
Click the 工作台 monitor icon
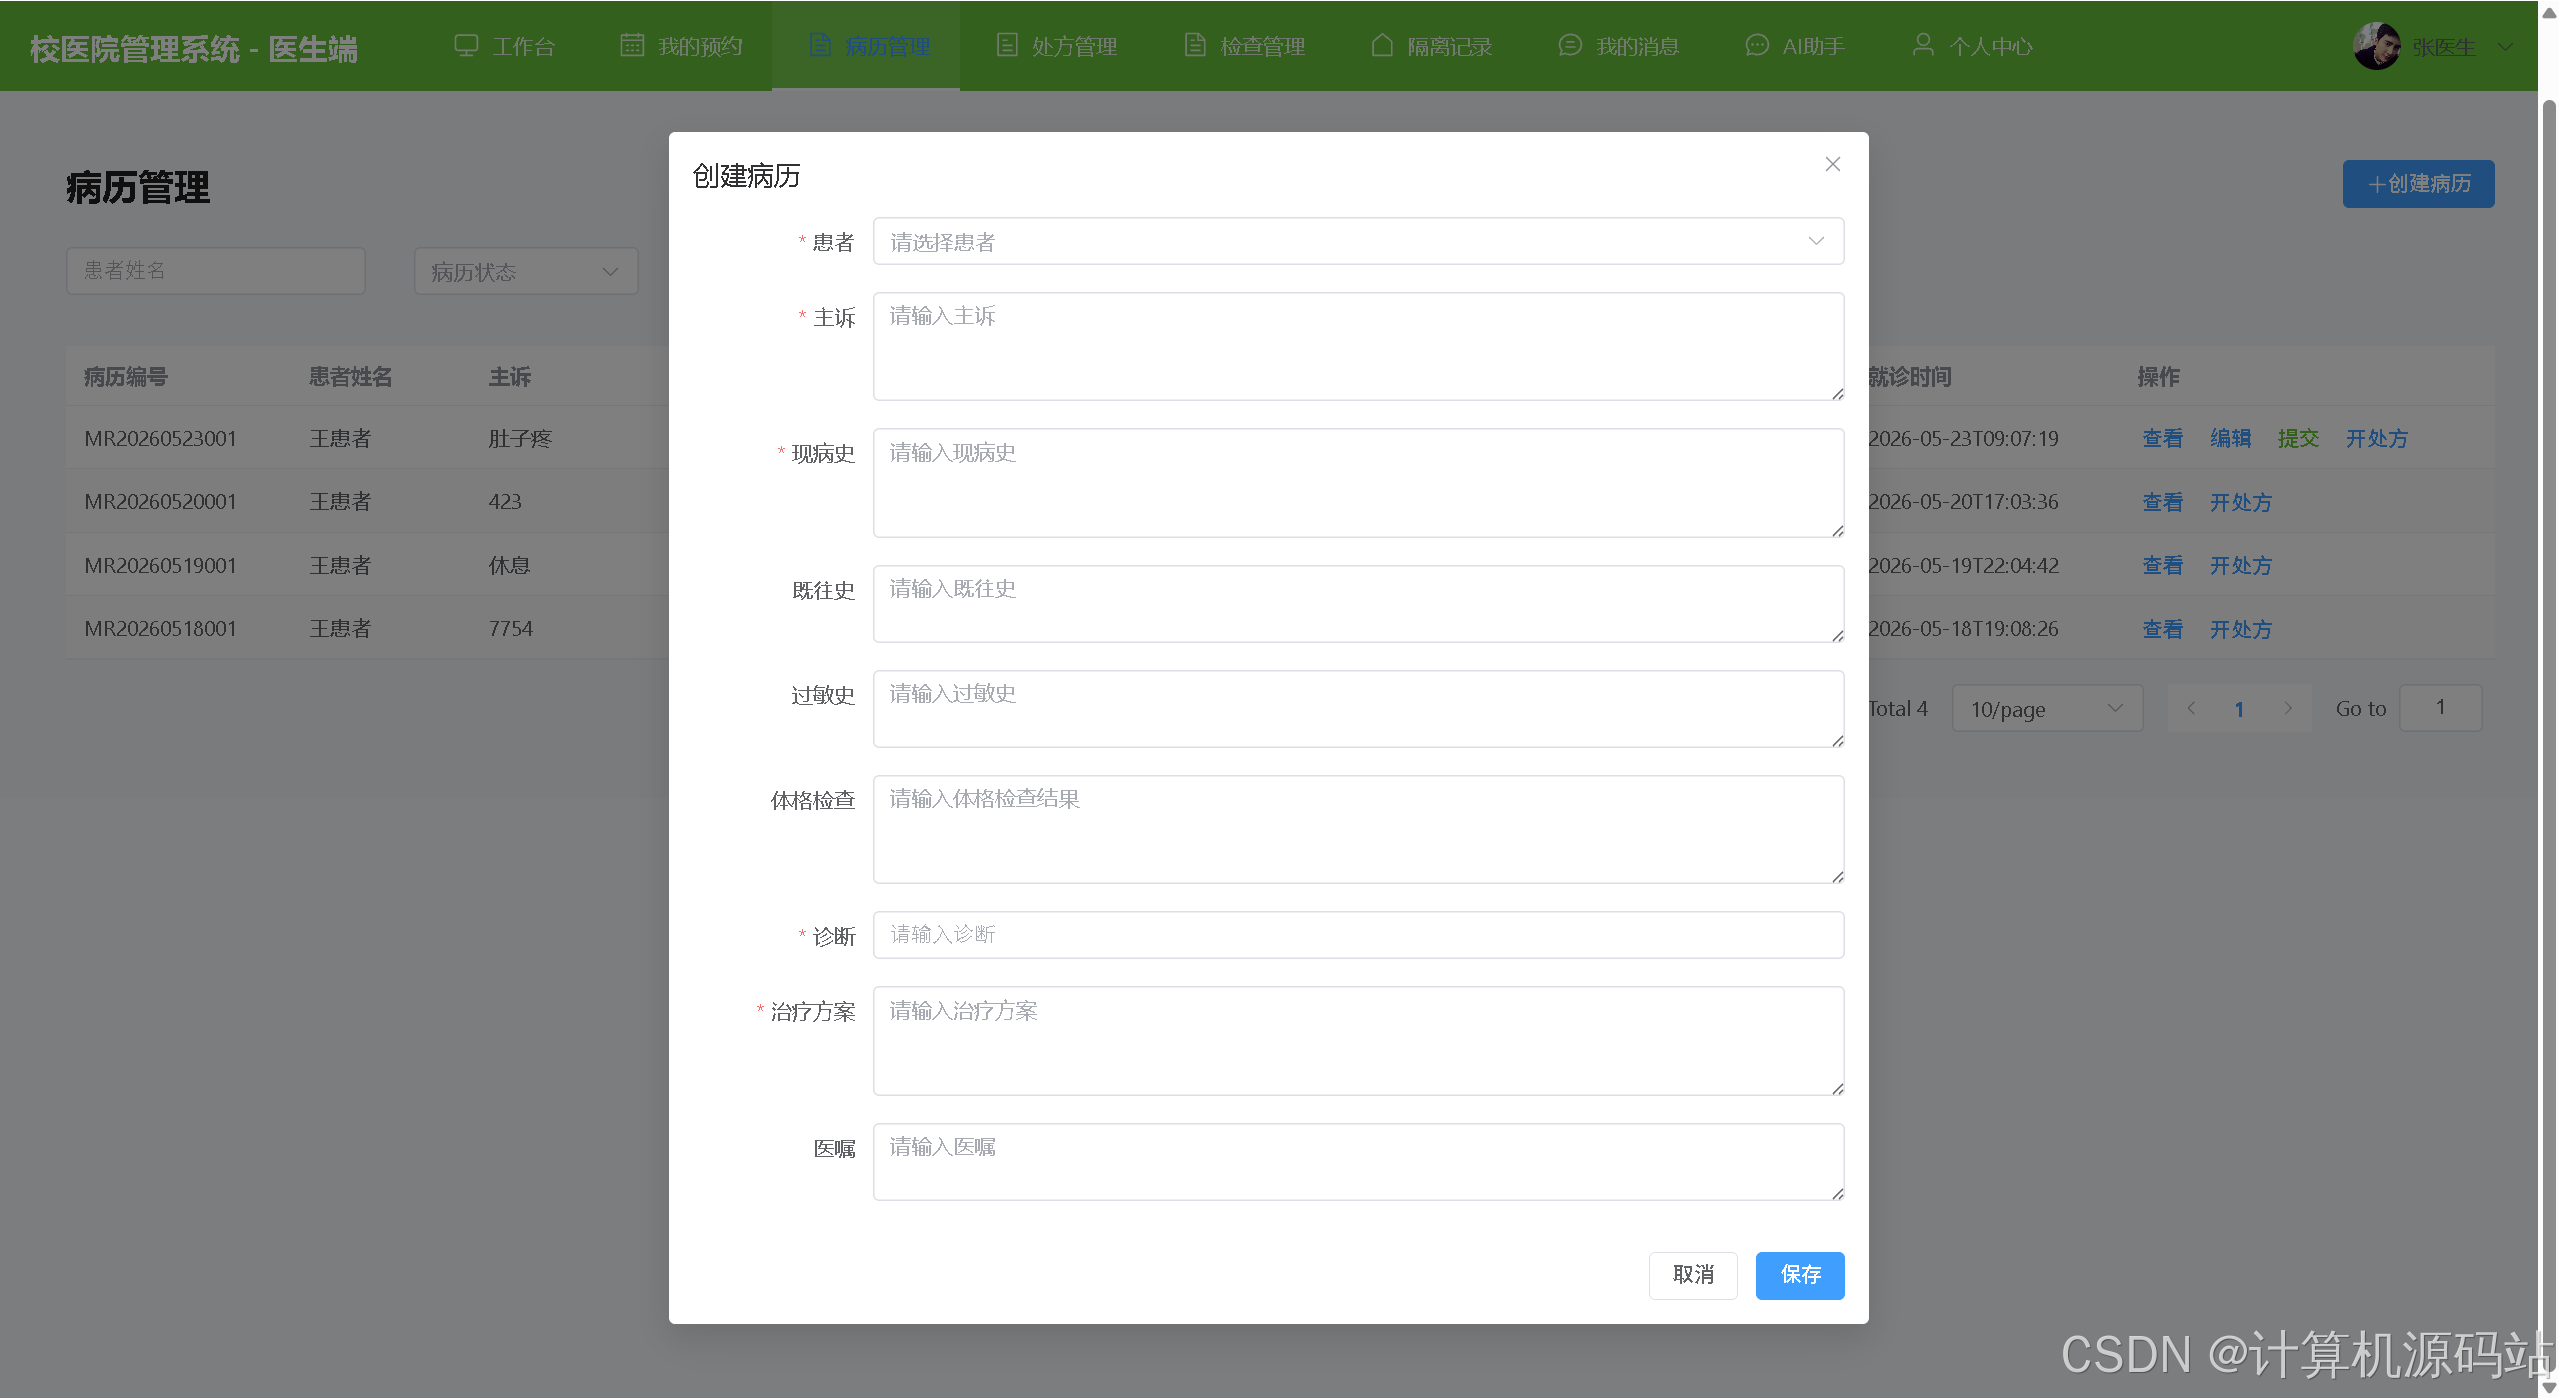pos(466,46)
